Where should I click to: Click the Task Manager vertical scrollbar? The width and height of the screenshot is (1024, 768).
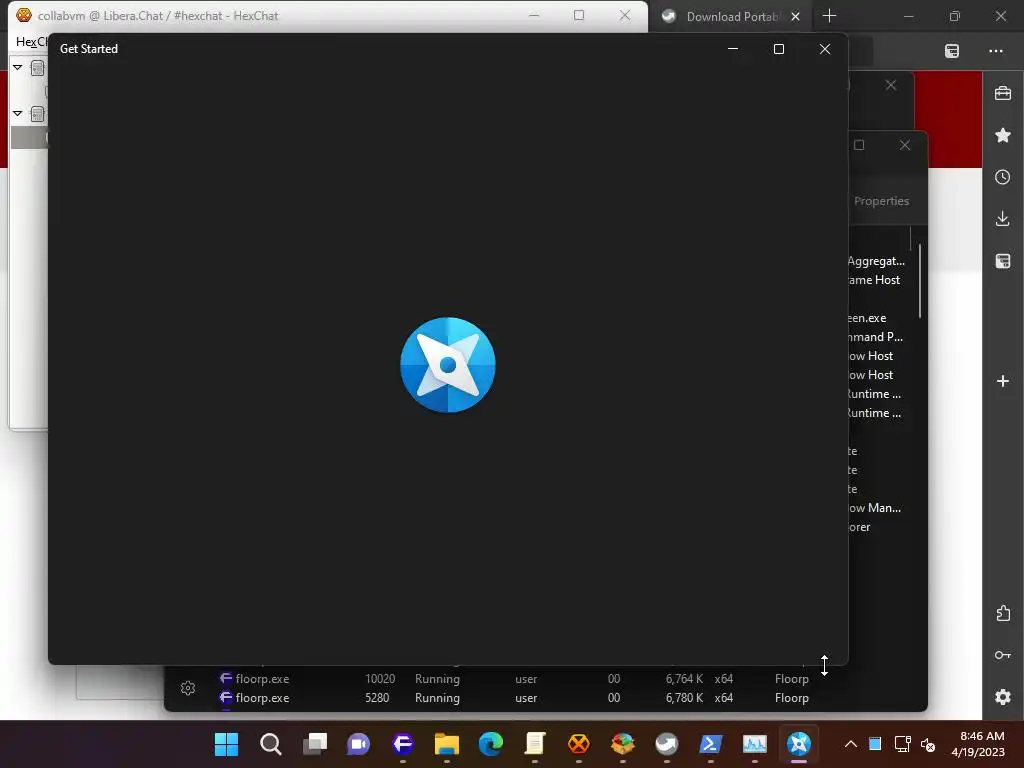920,281
